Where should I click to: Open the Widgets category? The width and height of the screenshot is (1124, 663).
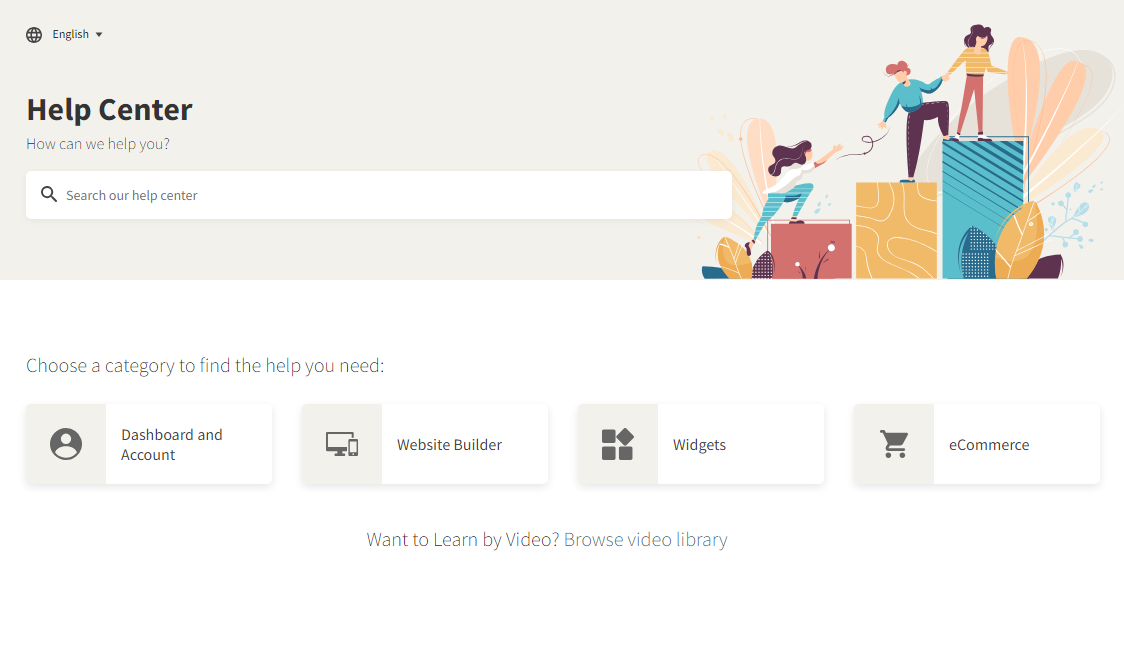click(701, 444)
